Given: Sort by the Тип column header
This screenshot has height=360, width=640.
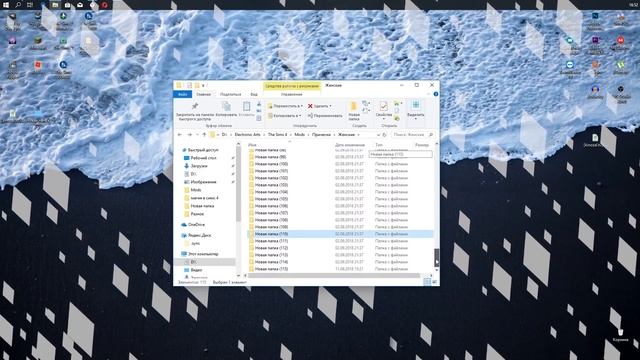Looking at the screenshot, I should click(379, 145).
